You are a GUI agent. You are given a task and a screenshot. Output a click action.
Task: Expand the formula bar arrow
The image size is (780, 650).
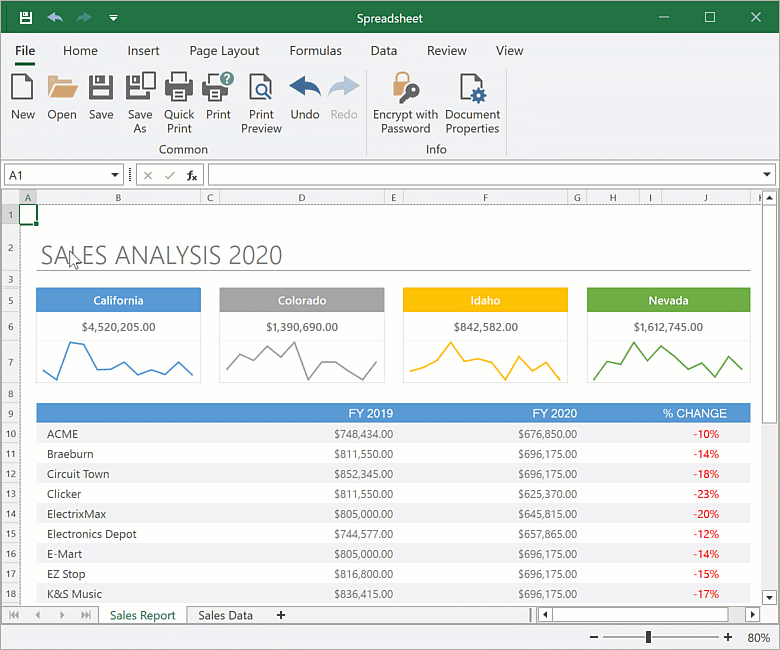(x=767, y=175)
